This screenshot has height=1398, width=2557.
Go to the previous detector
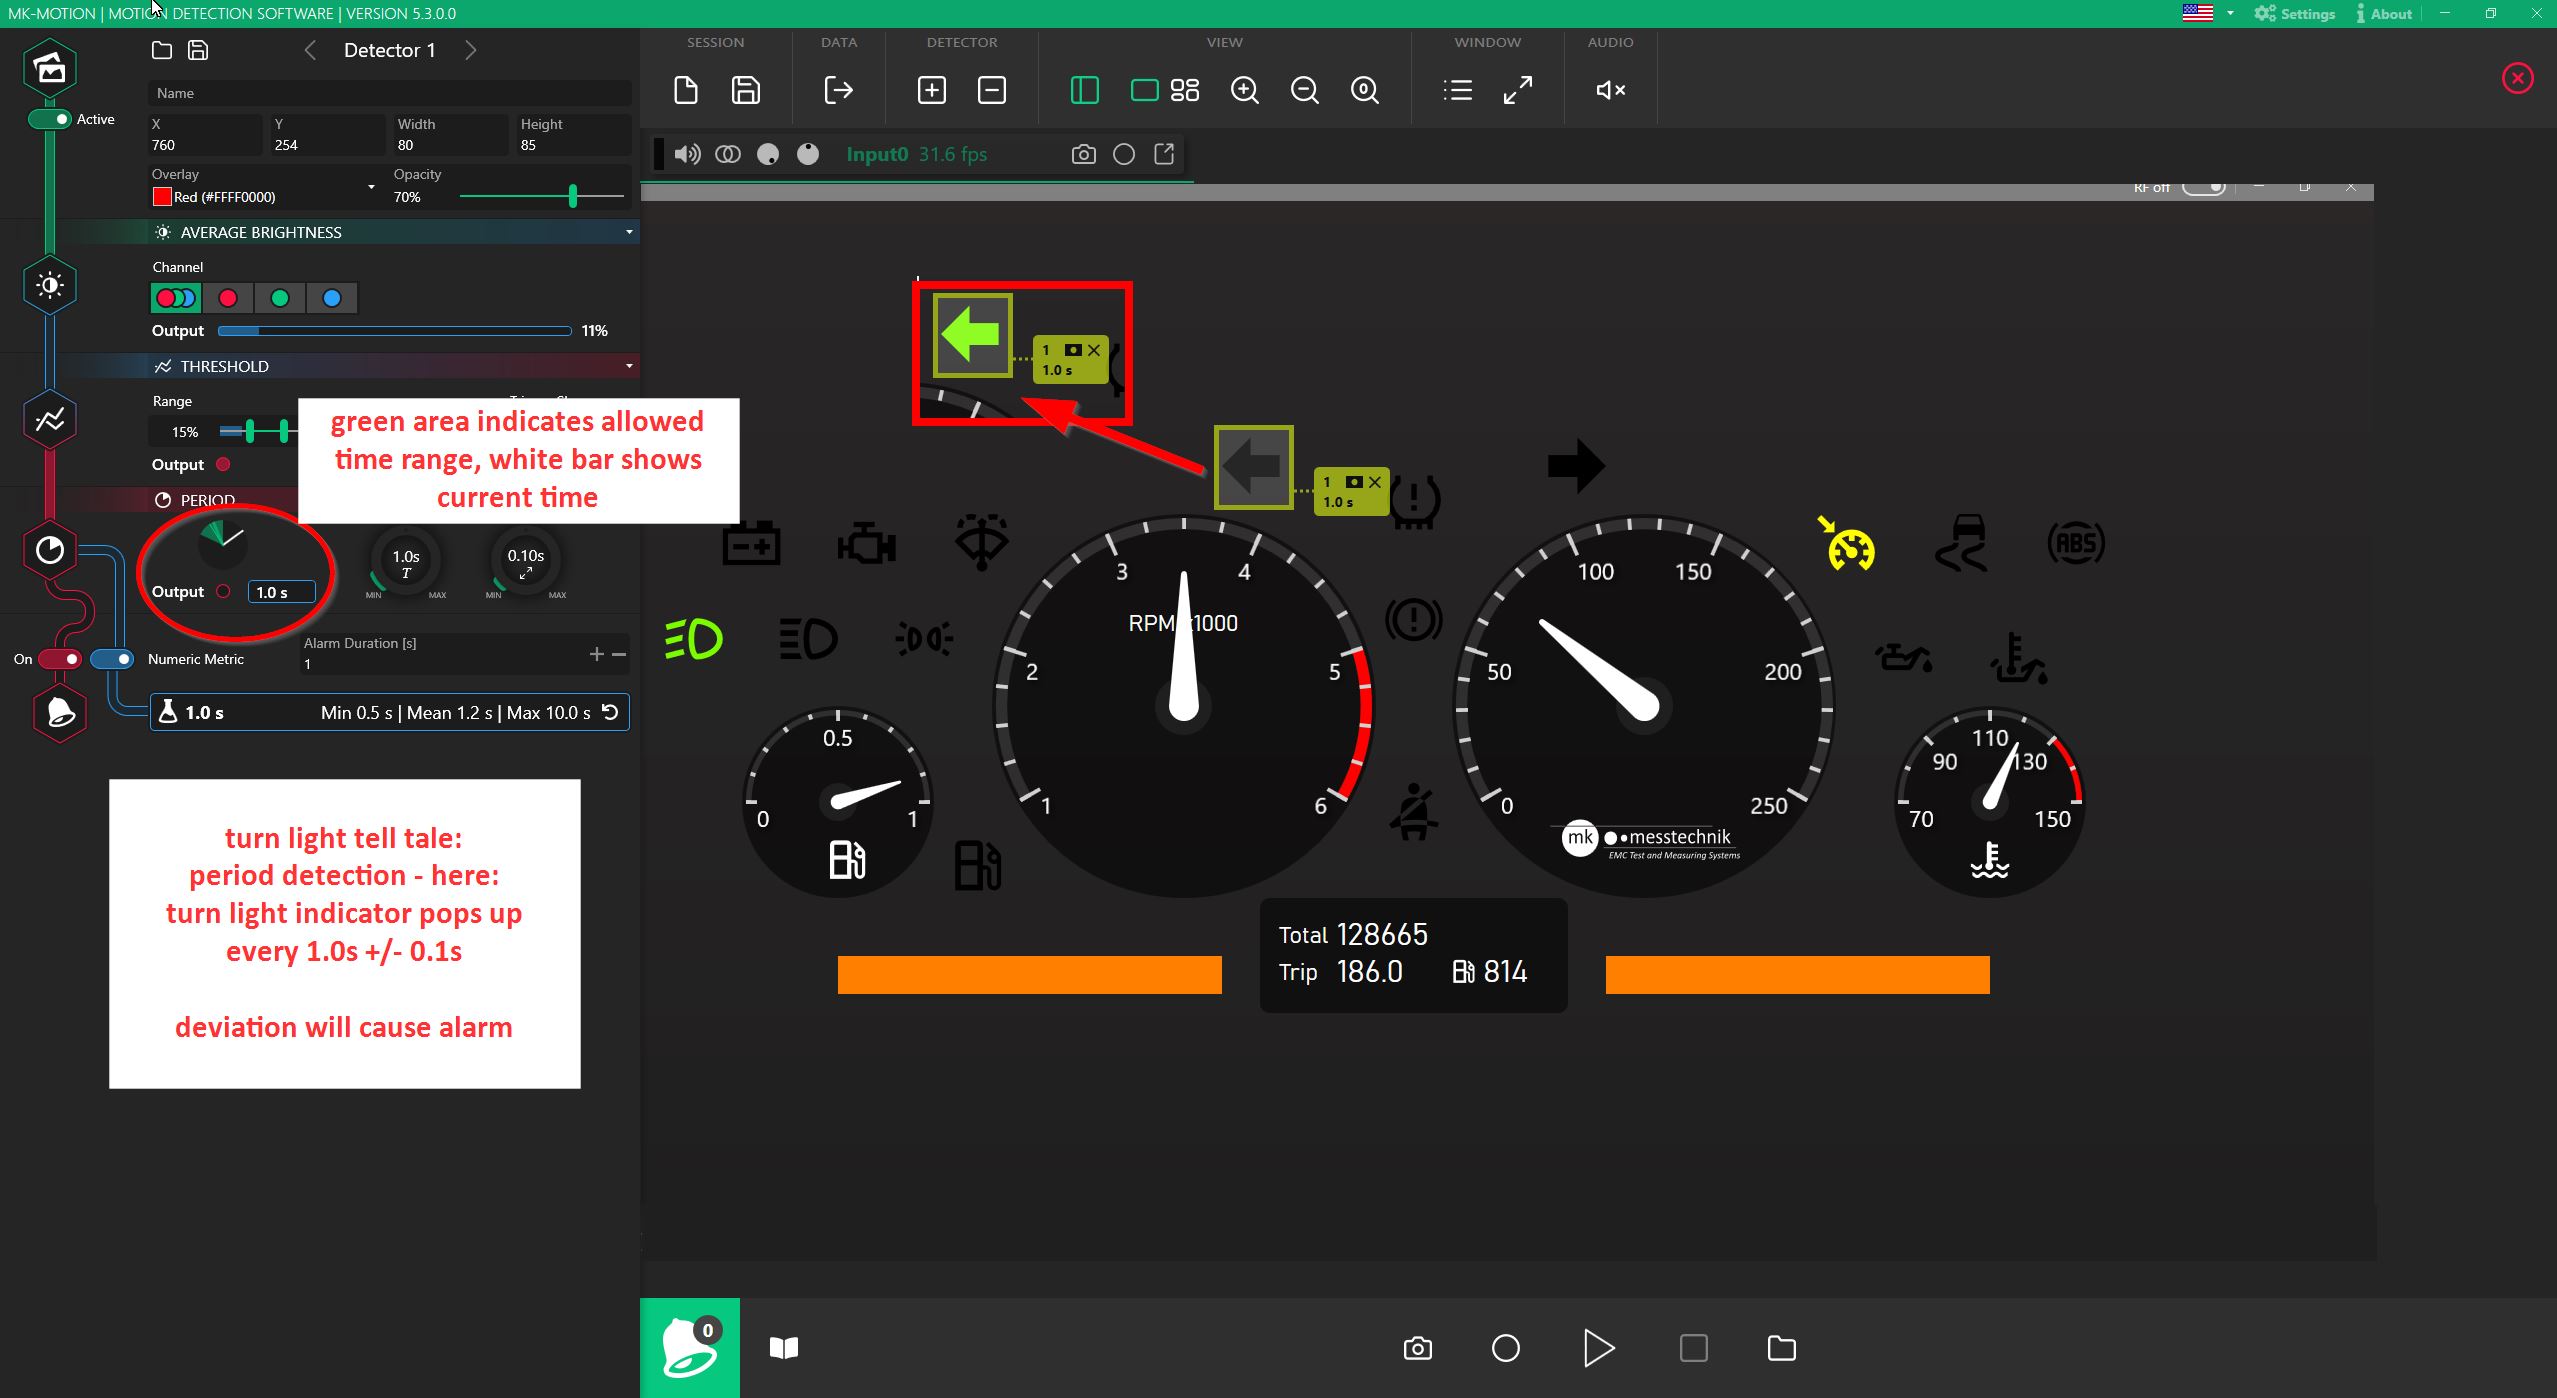point(310,50)
